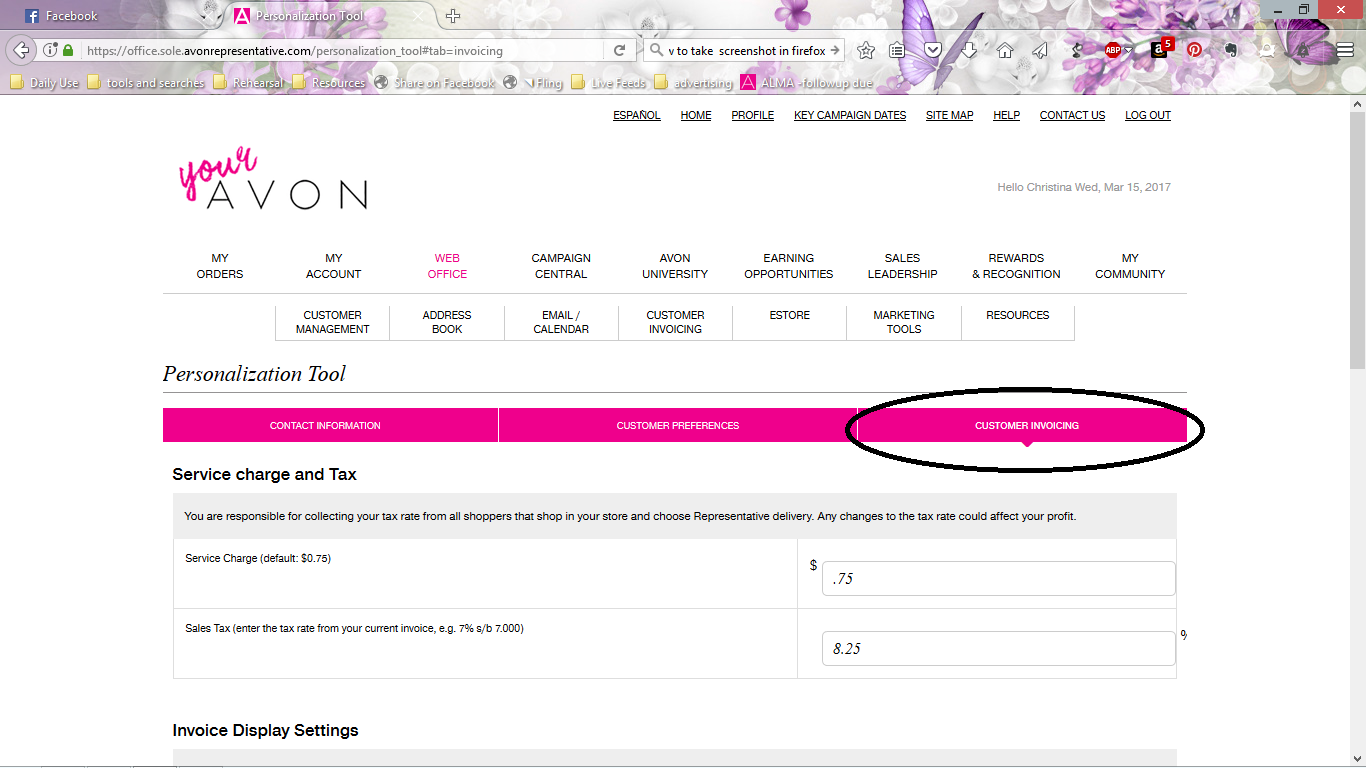
Task: Click the Firefox search box
Action: pyautogui.click(x=745, y=50)
